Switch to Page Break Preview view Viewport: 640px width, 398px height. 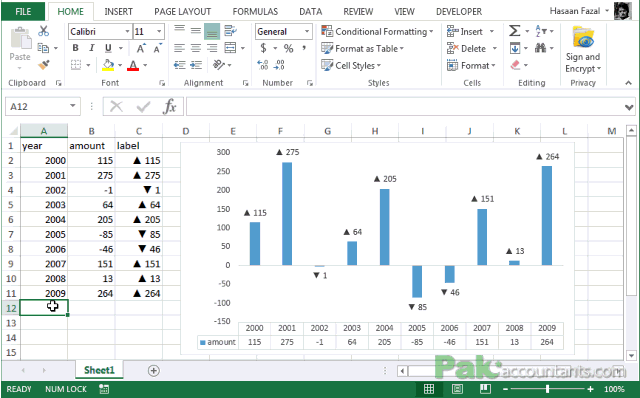[x=485, y=389]
